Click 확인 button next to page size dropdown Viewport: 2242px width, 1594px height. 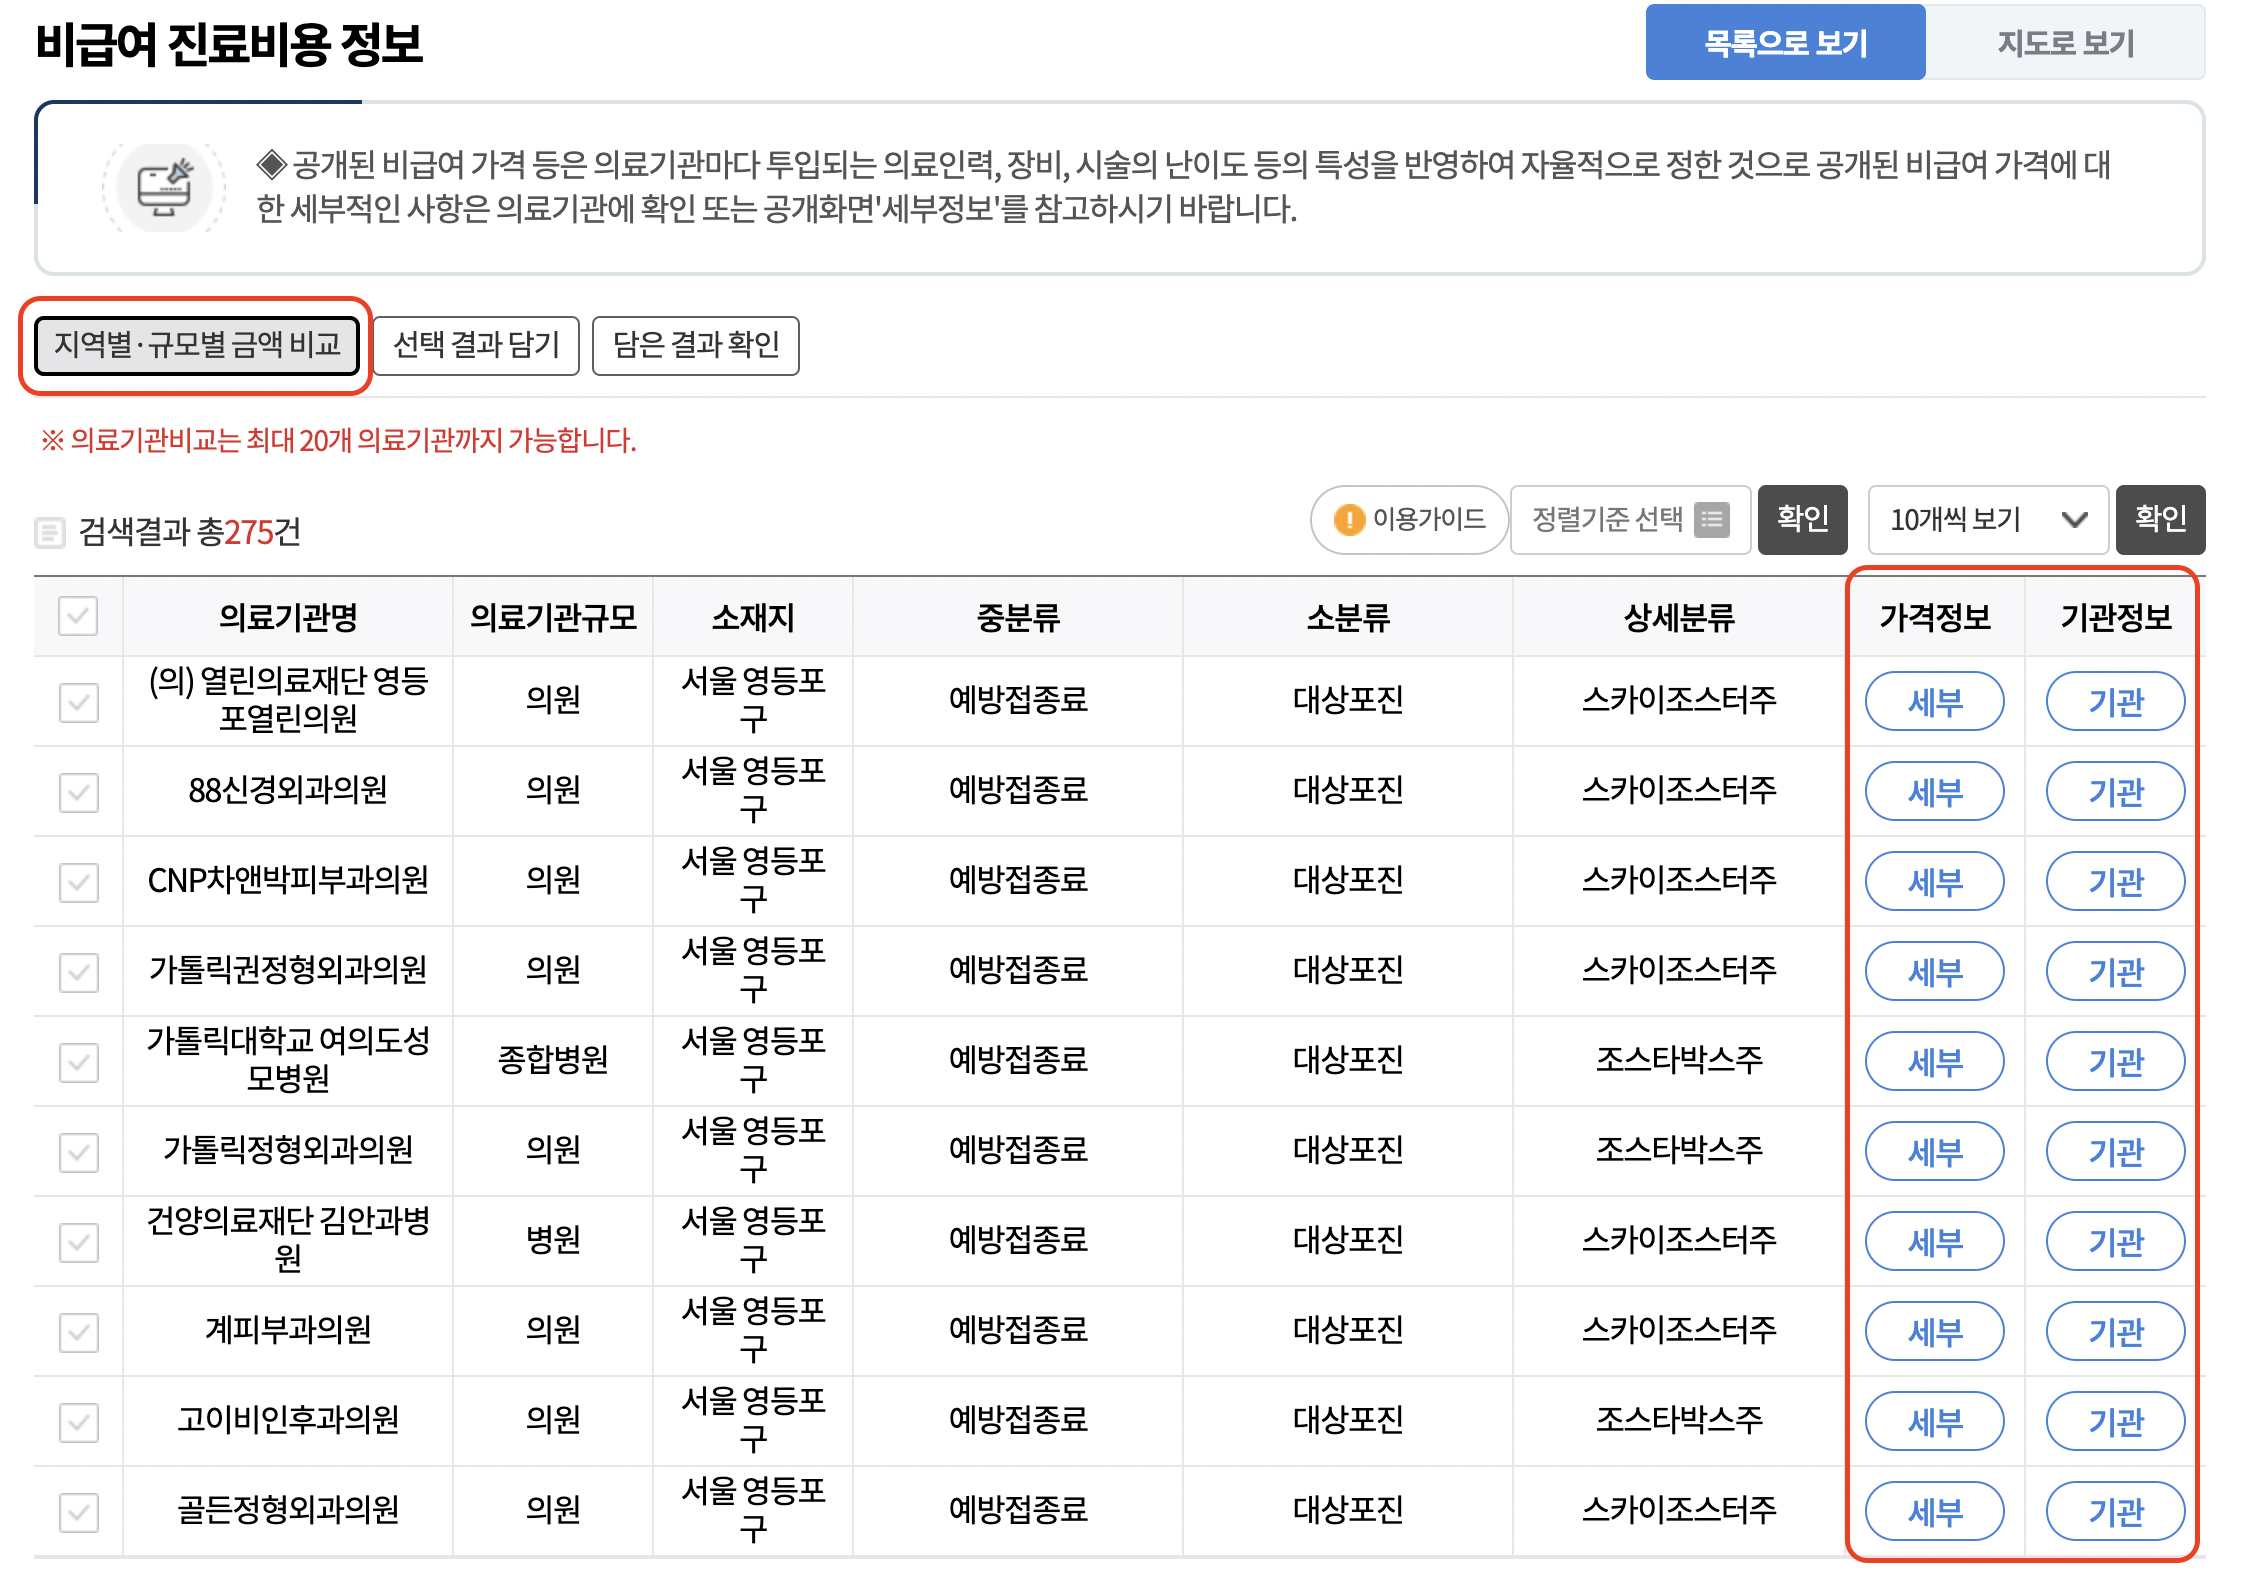click(2160, 519)
